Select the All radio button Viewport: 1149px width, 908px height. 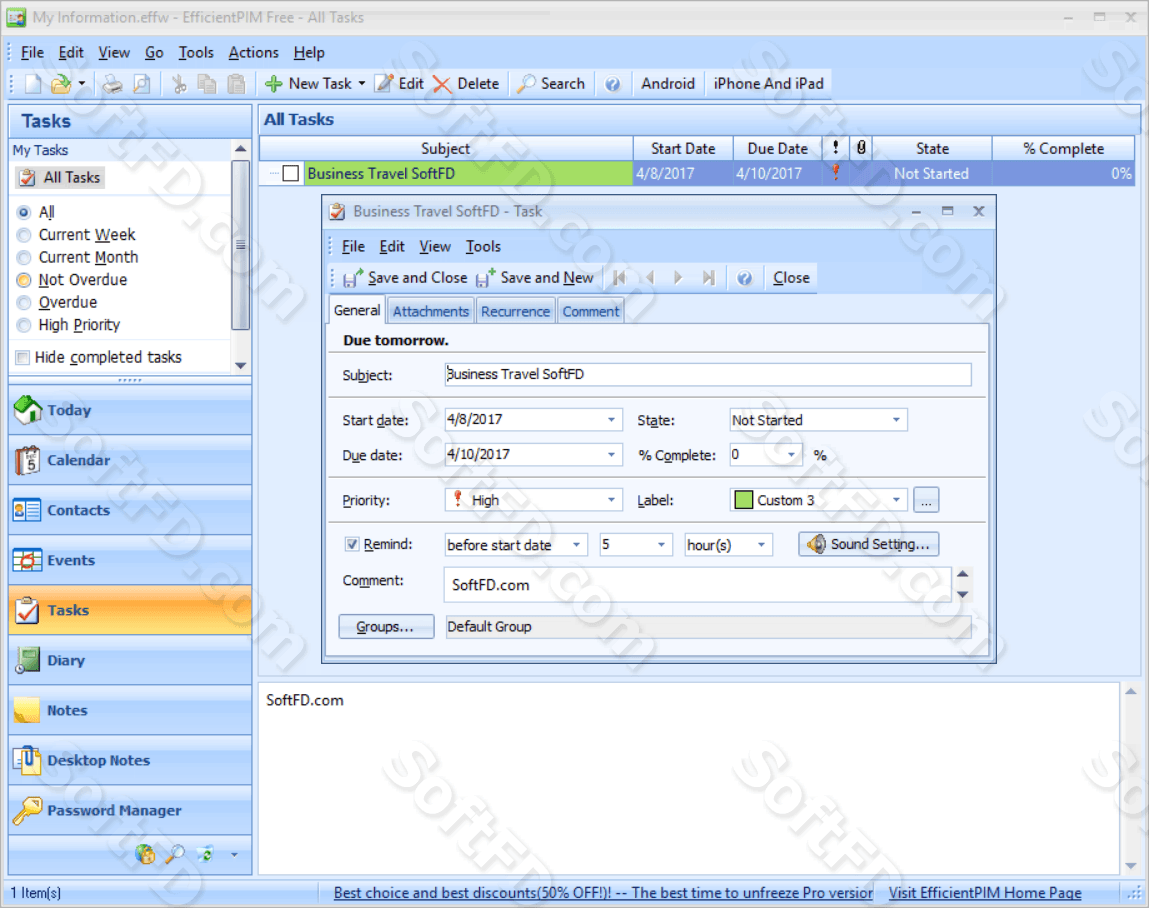[x=23, y=213]
